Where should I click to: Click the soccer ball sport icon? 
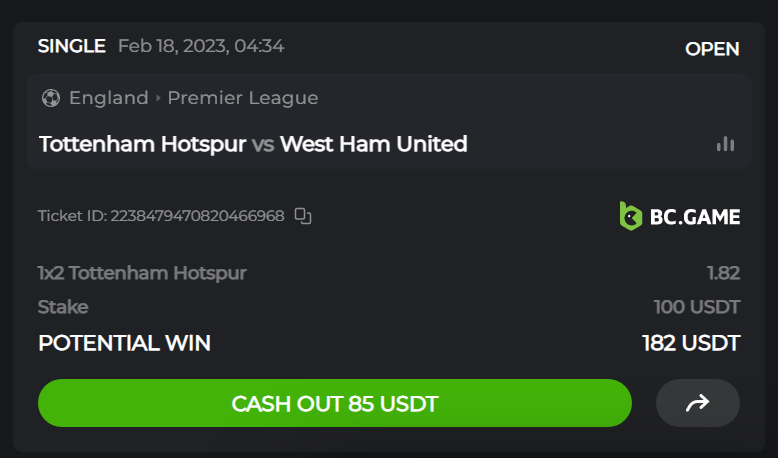(51, 98)
